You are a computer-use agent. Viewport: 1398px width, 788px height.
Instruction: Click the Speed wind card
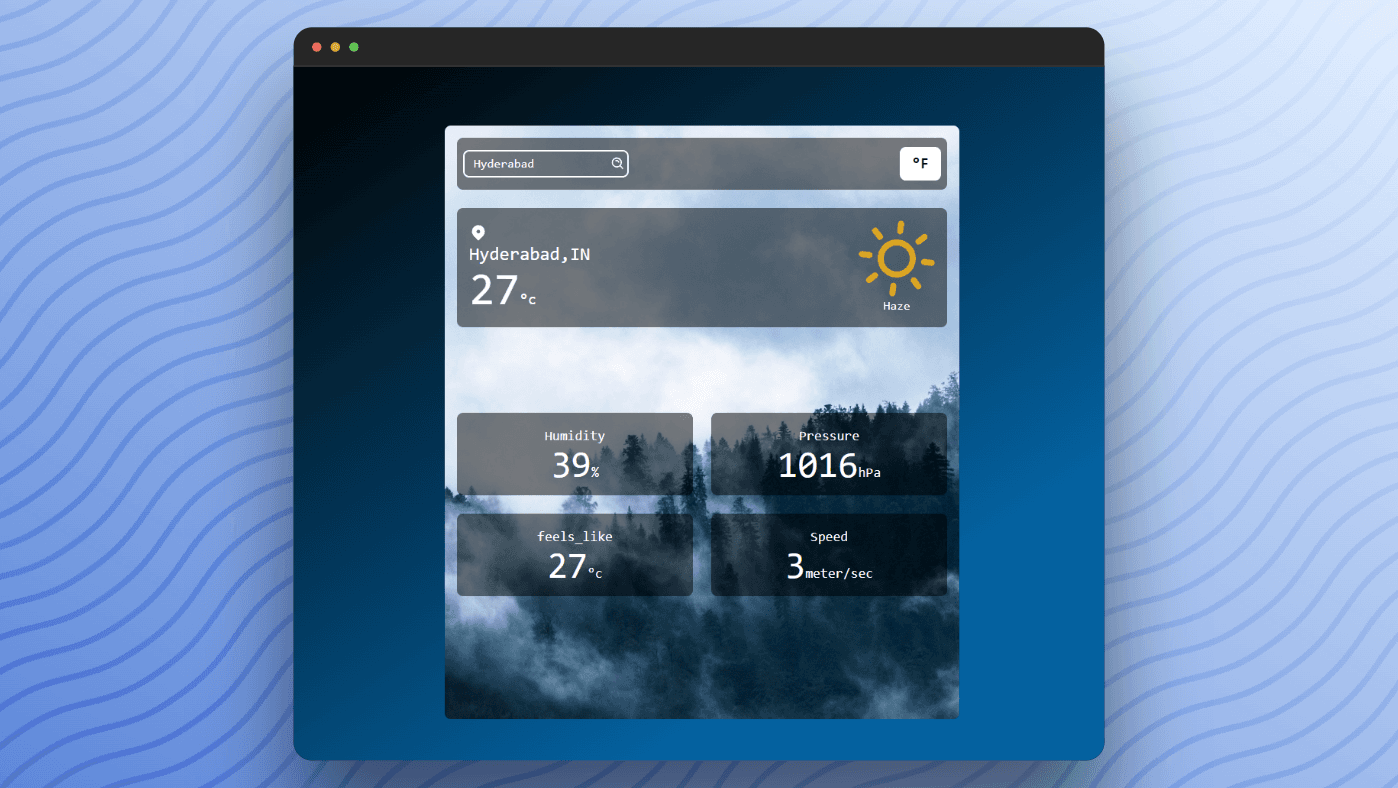click(x=828, y=554)
